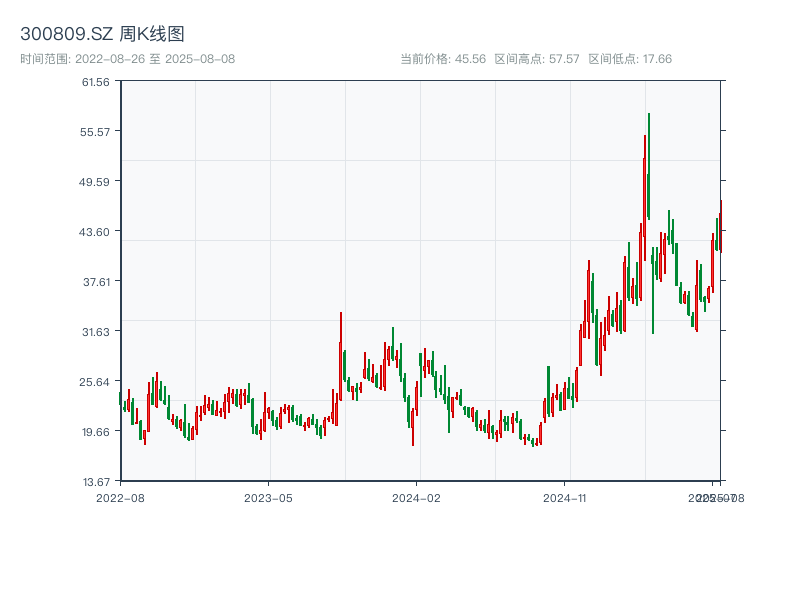Click the x-axis label 2024-11

pos(564,498)
